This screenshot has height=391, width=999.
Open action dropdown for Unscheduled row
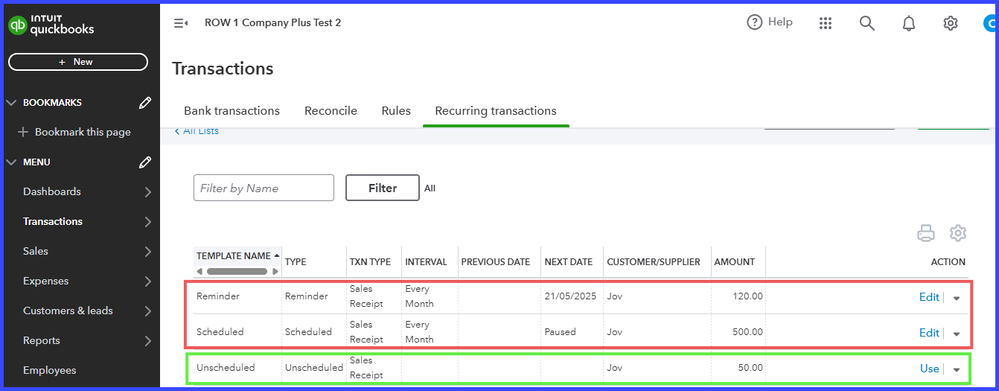(956, 369)
